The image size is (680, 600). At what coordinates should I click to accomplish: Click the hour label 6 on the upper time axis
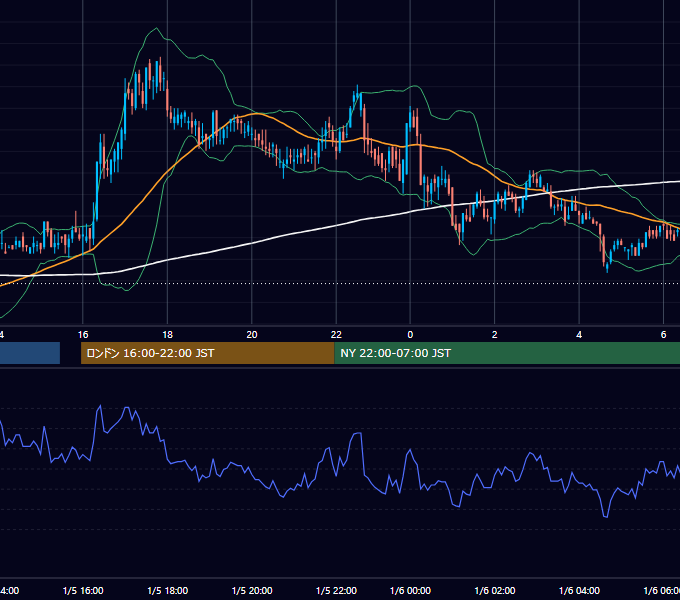[663, 335]
